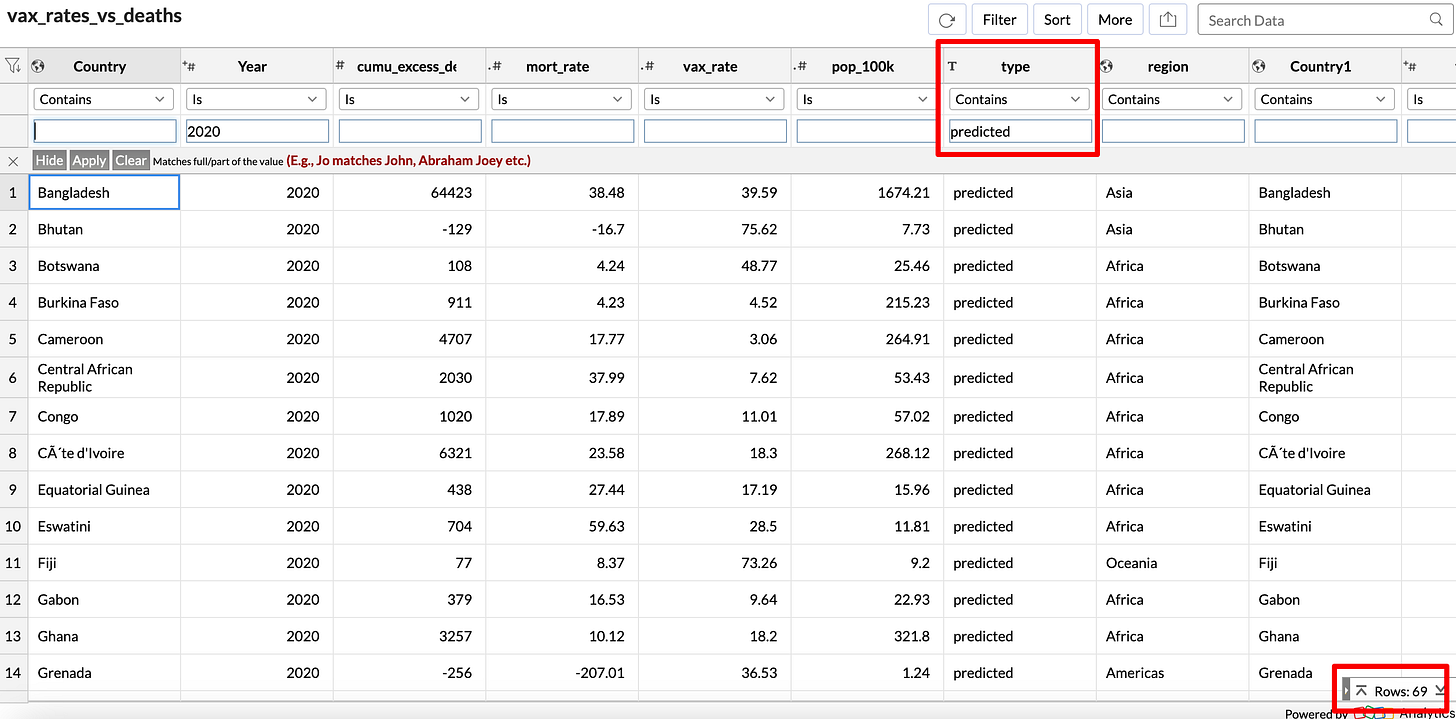Click the globe icon in region header
Viewport: 1456px width, 719px height.
click(x=1107, y=66)
